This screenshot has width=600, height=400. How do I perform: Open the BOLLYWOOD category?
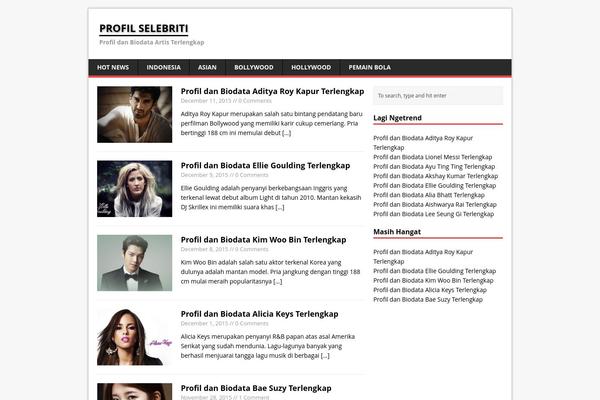click(x=254, y=67)
